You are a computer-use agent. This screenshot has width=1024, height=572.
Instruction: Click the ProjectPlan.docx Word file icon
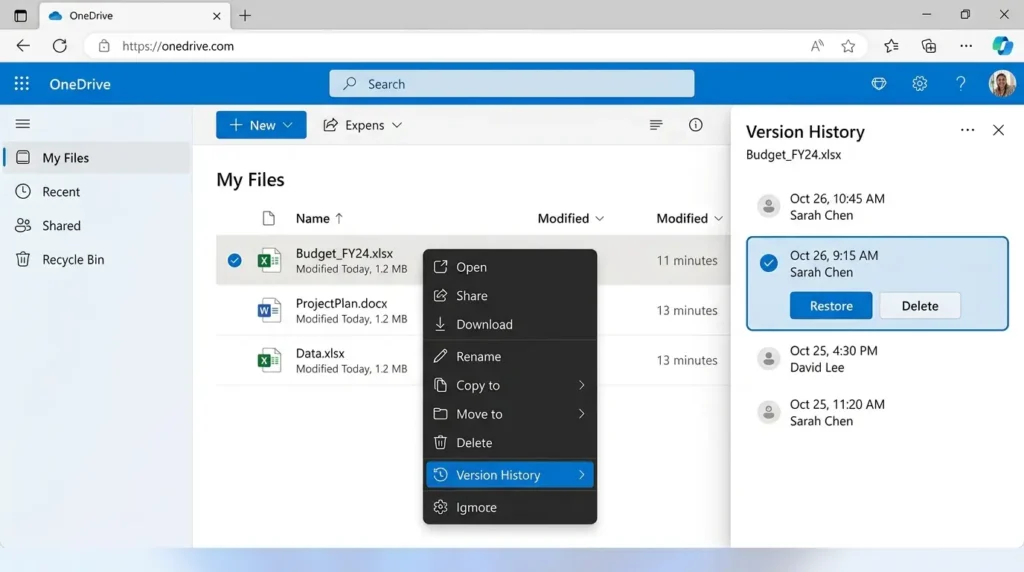[x=269, y=310]
